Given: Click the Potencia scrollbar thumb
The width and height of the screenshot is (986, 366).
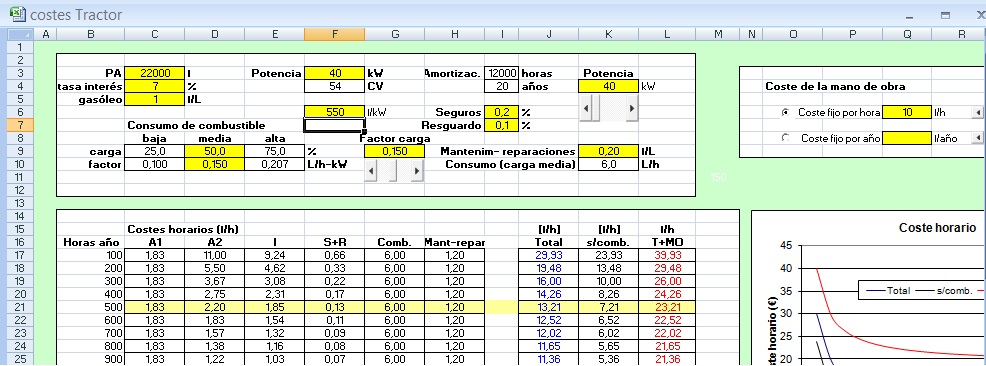Looking at the screenshot, I should pos(596,108).
